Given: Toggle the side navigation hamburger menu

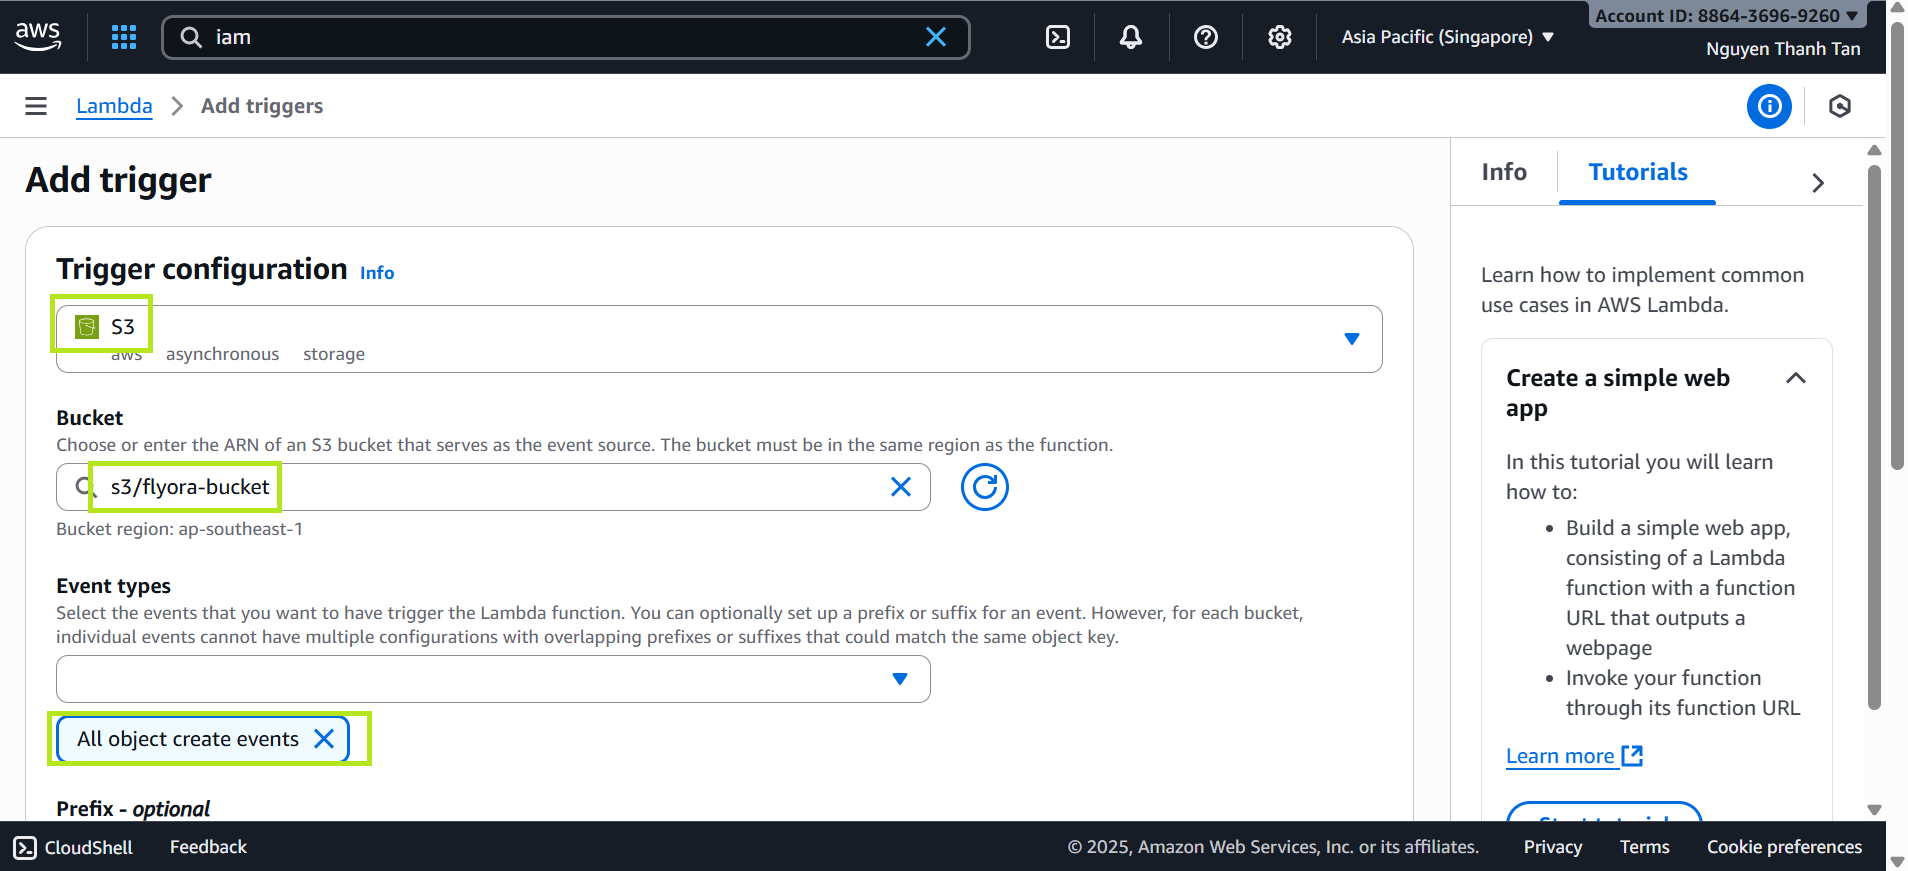Looking at the screenshot, I should pyautogui.click(x=36, y=106).
